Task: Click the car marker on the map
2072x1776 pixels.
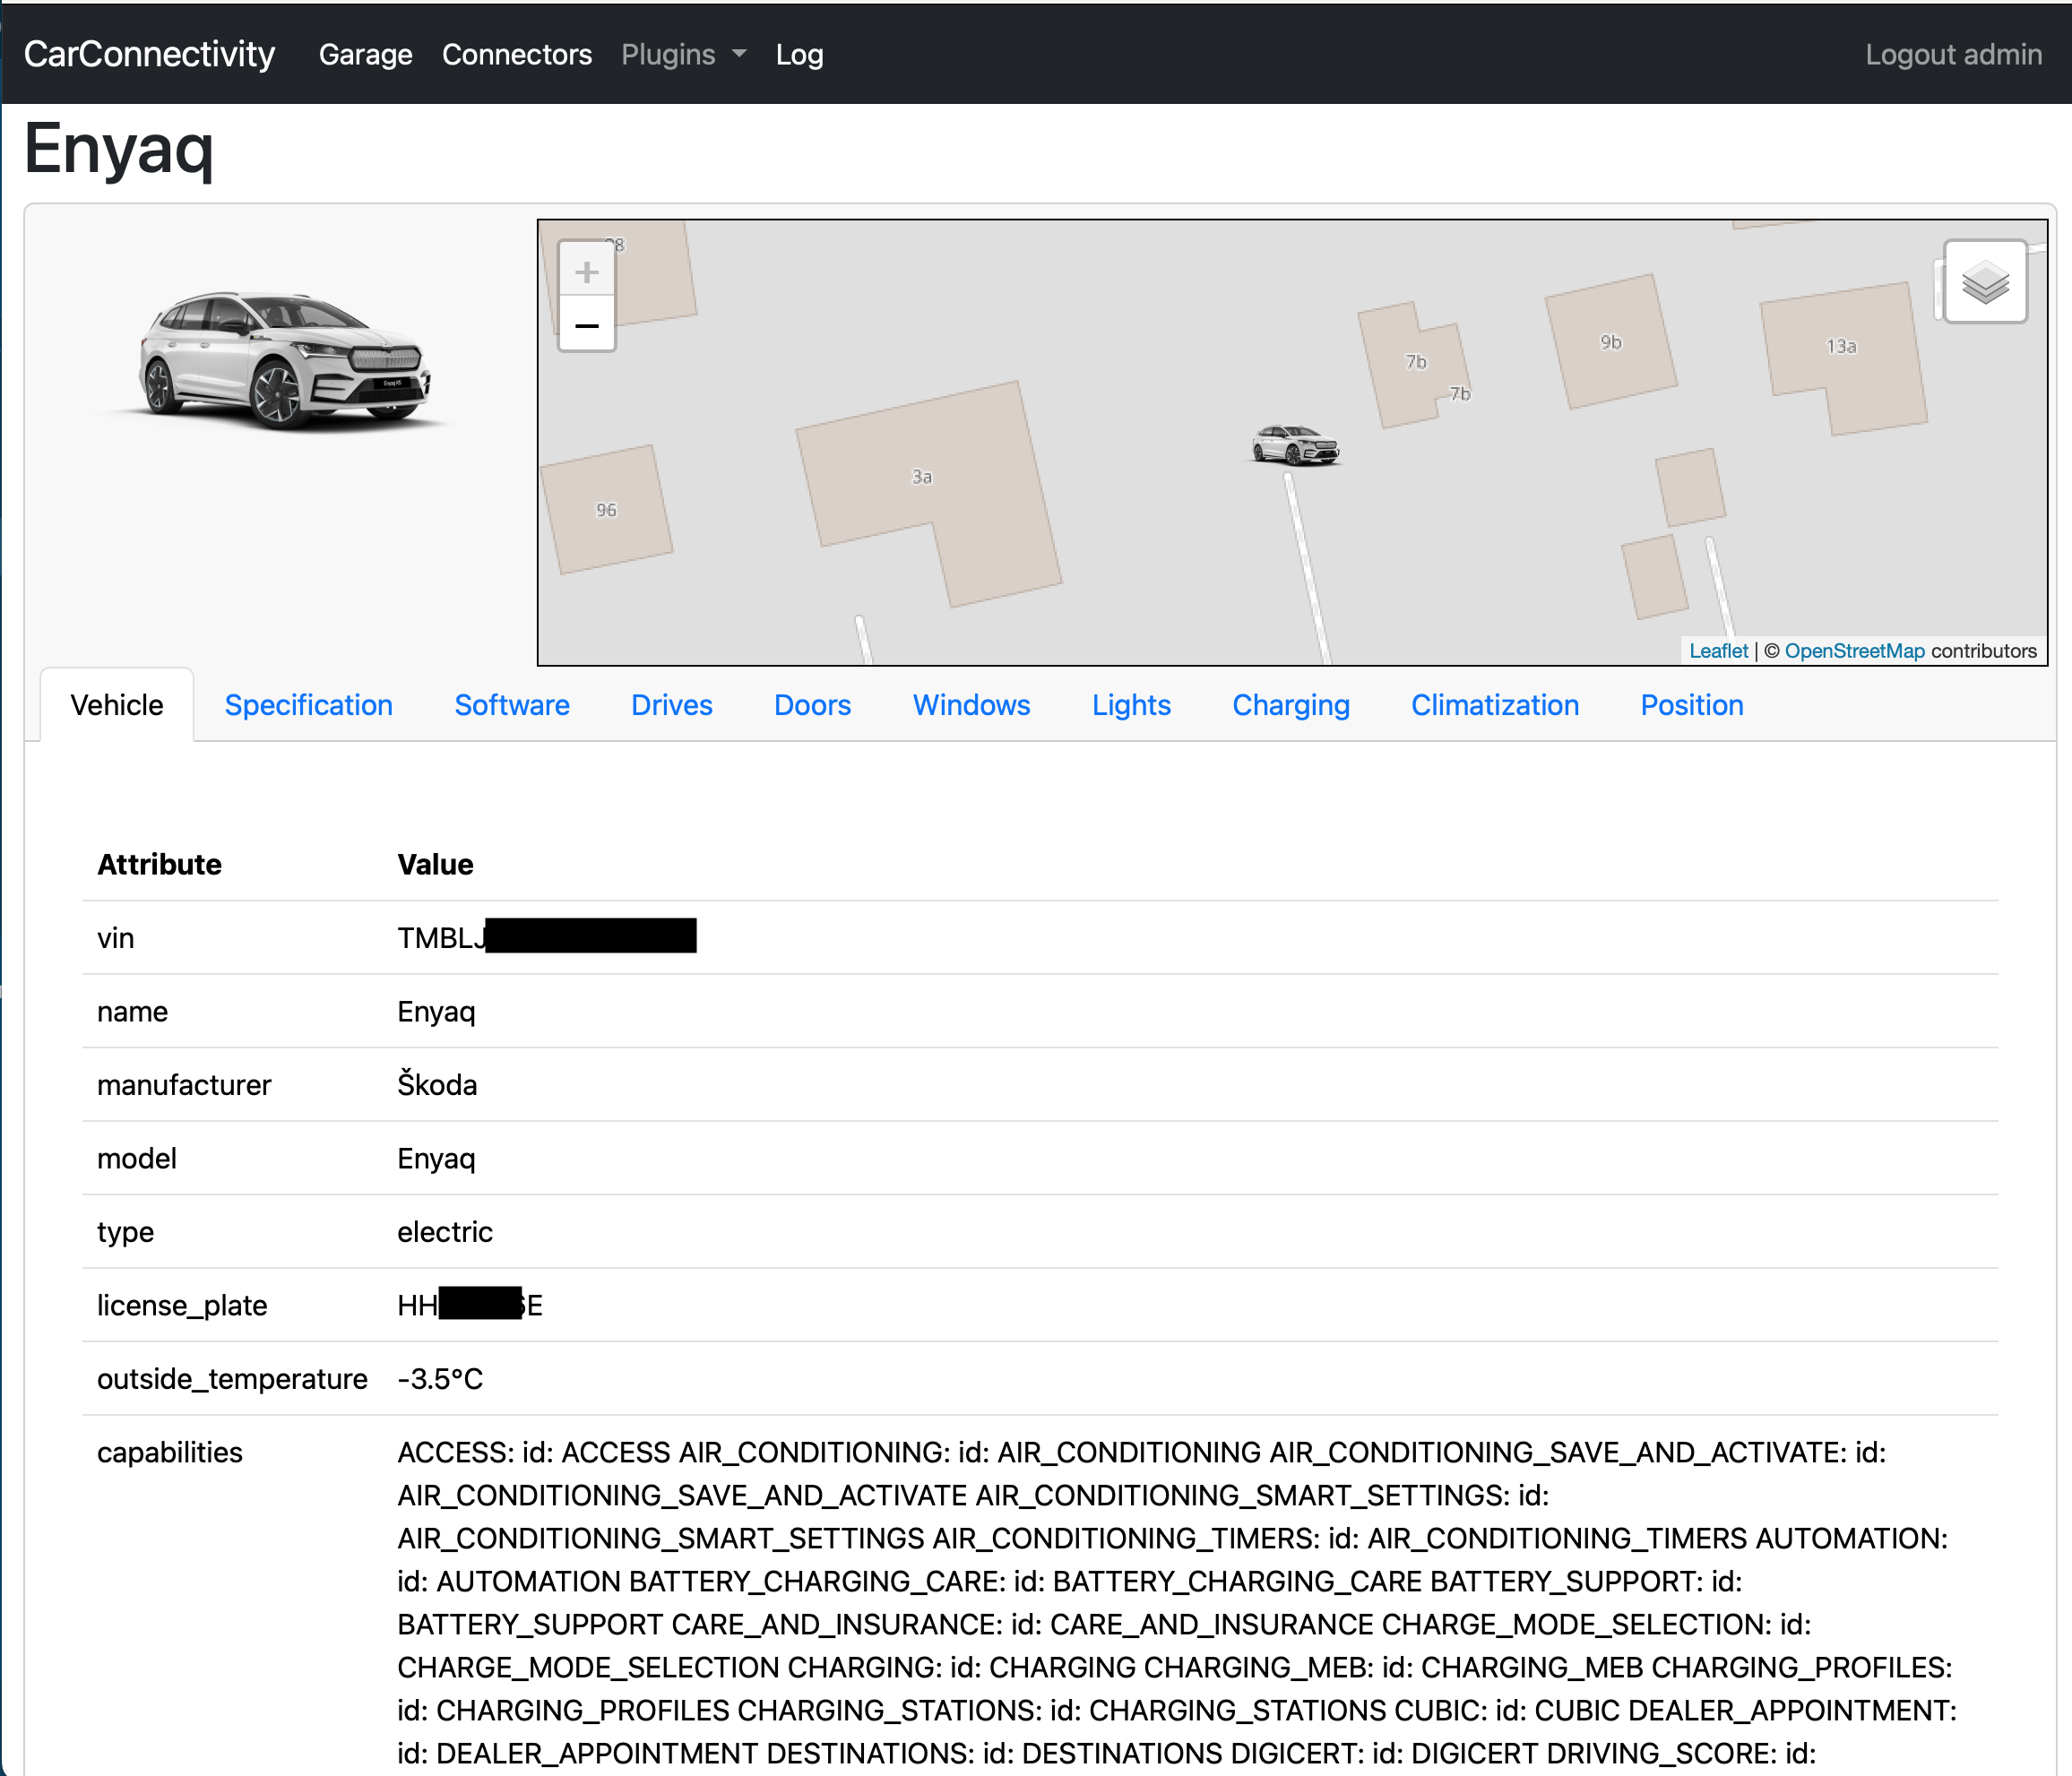Action: point(1294,445)
